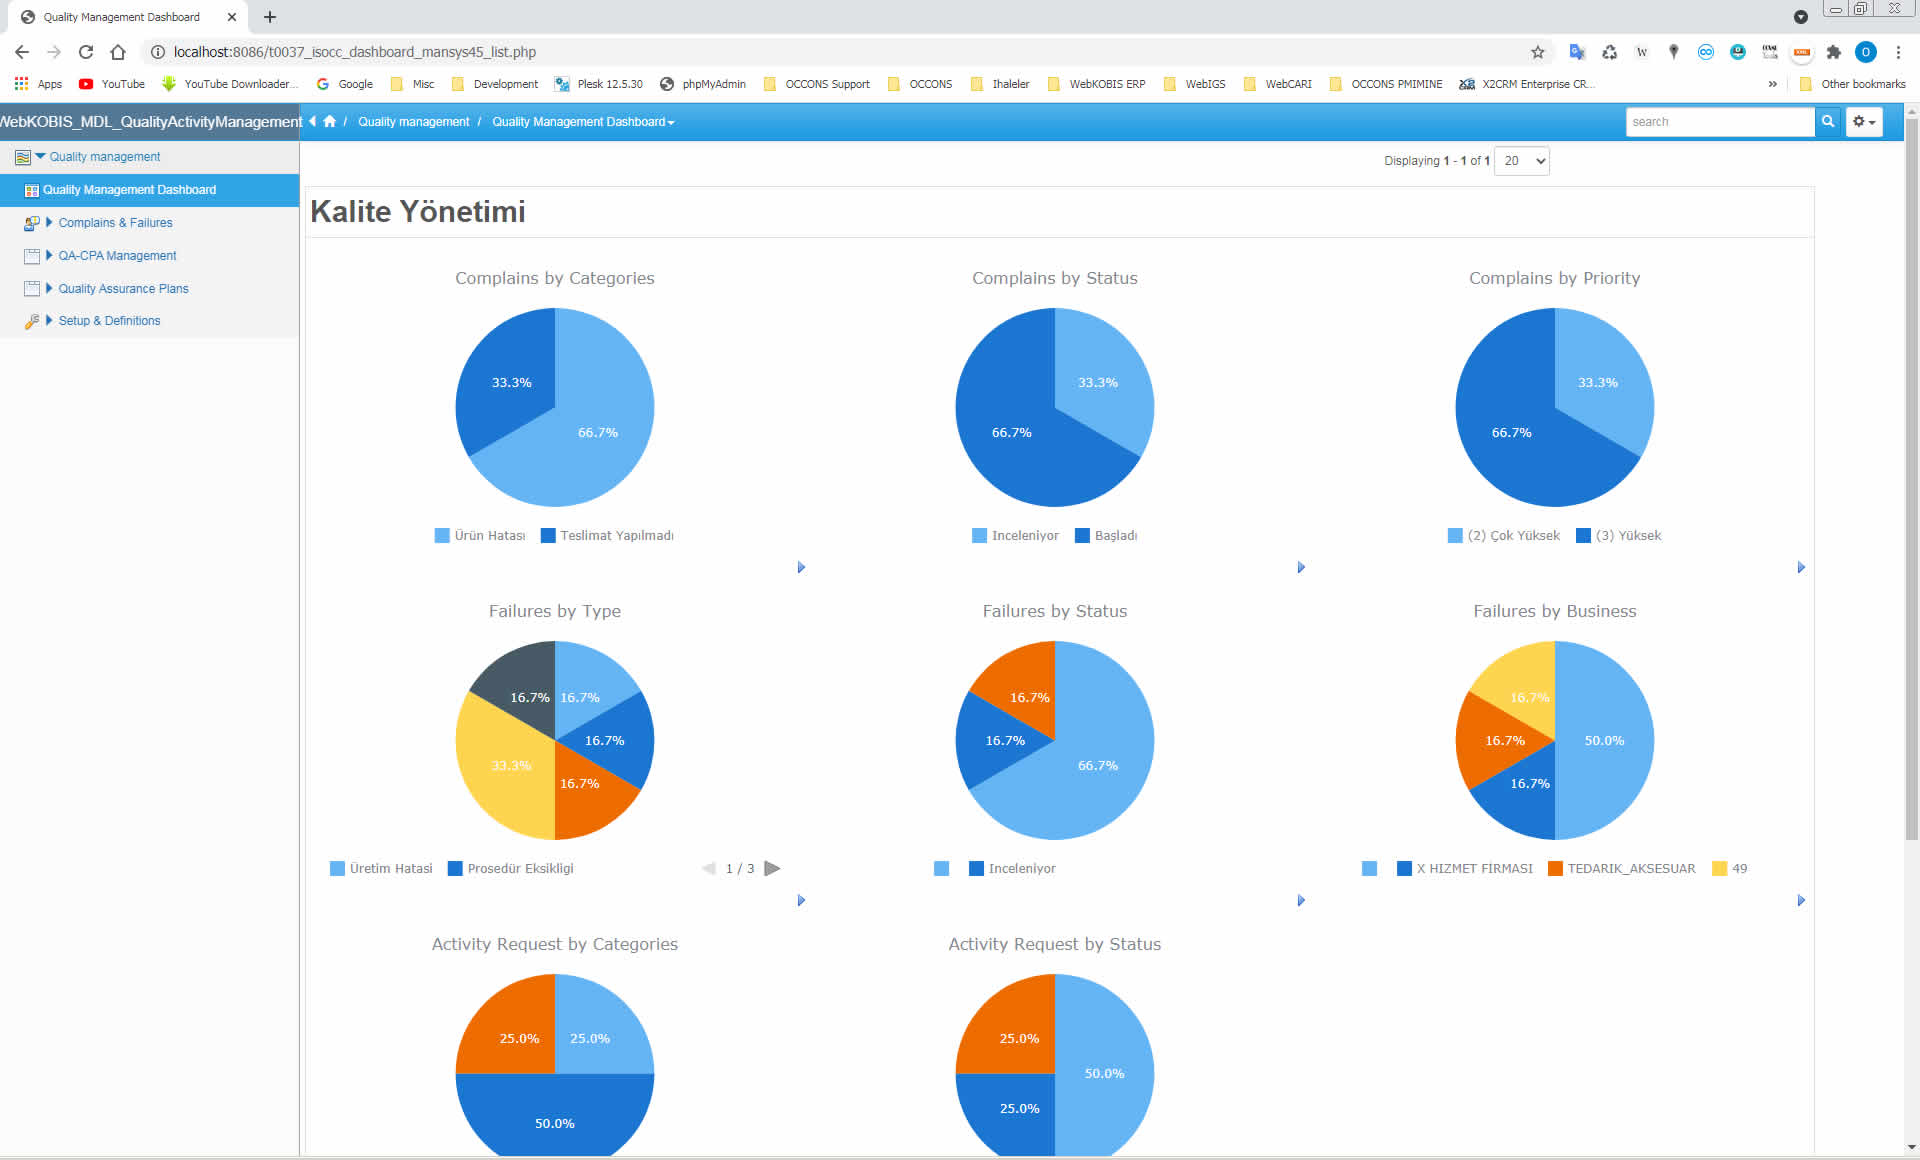
Task: Toggle TEDARIK_AKSESUAR legend entry
Action: pyautogui.click(x=1622, y=869)
